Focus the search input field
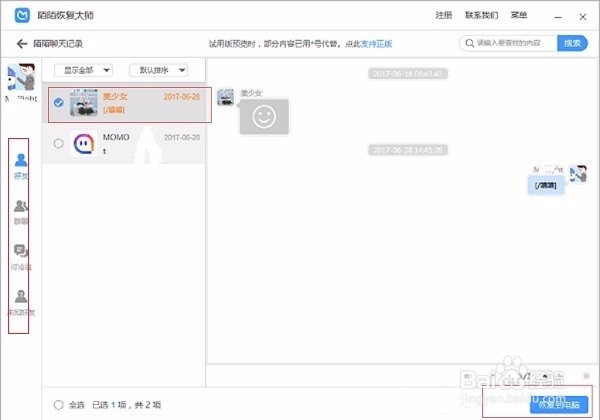 coord(508,43)
